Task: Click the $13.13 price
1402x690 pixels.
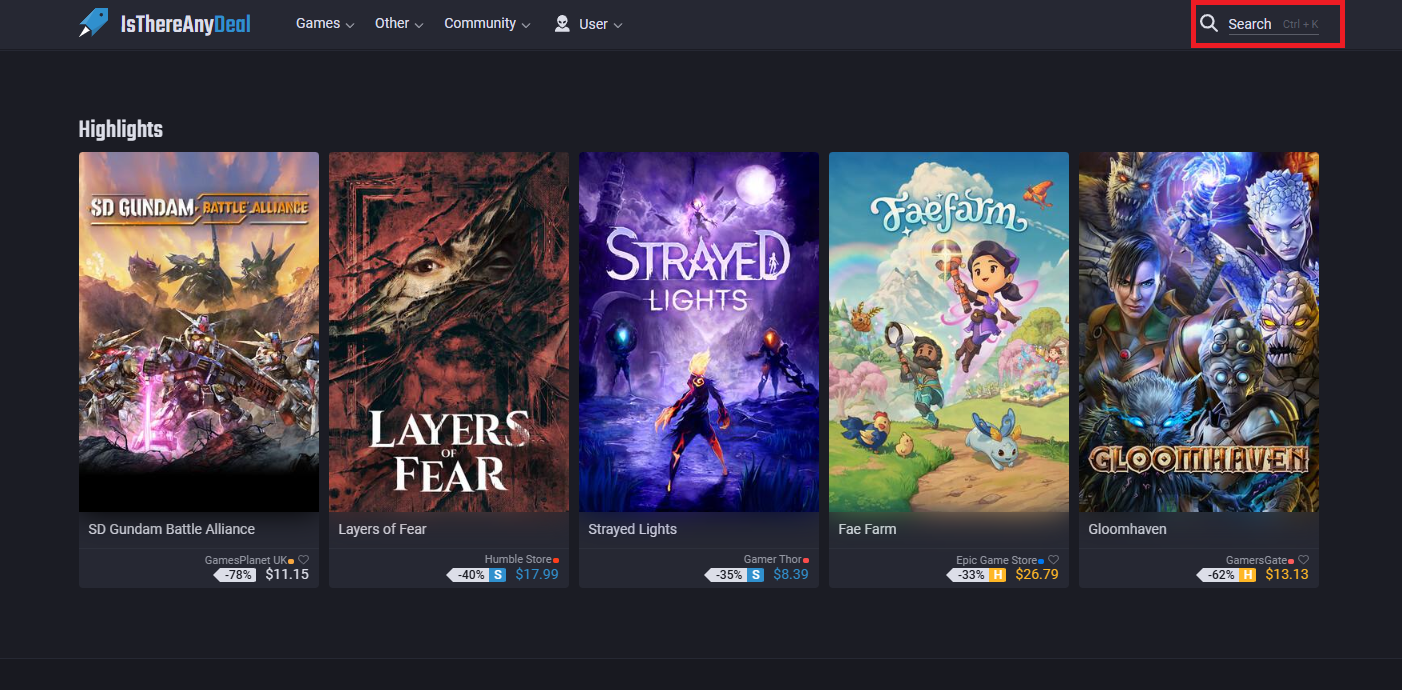Action: (1287, 575)
